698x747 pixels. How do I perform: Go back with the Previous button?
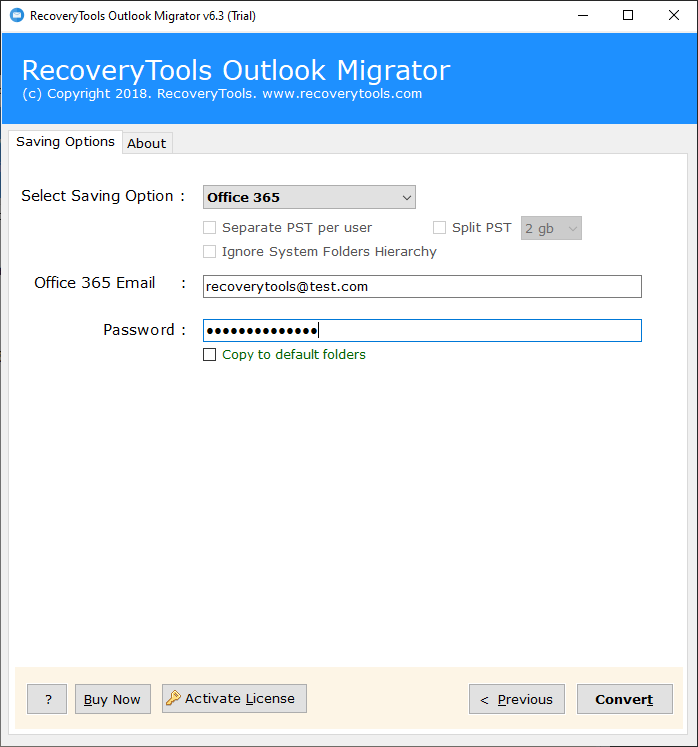pos(516,699)
